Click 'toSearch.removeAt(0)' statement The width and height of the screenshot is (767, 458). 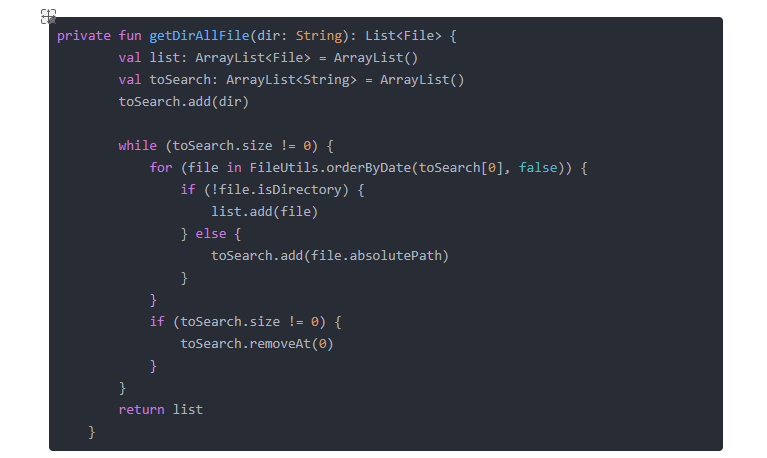point(257,344)
